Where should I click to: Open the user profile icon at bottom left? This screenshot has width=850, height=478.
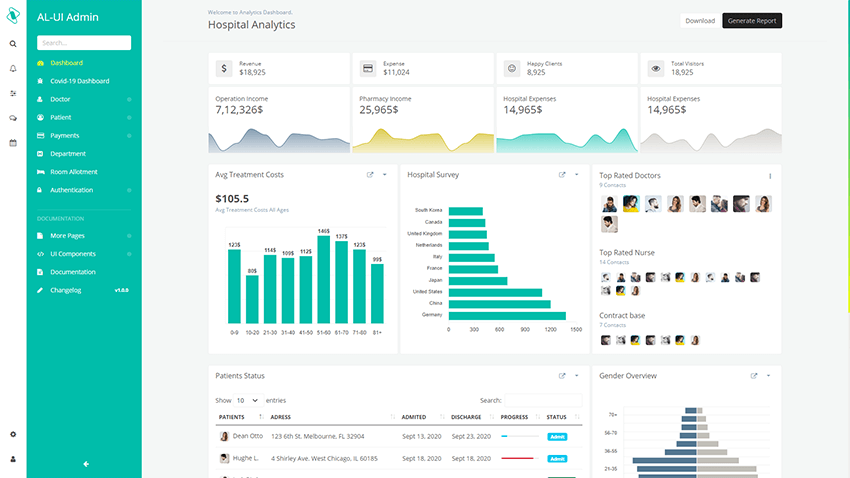point(13,459)
